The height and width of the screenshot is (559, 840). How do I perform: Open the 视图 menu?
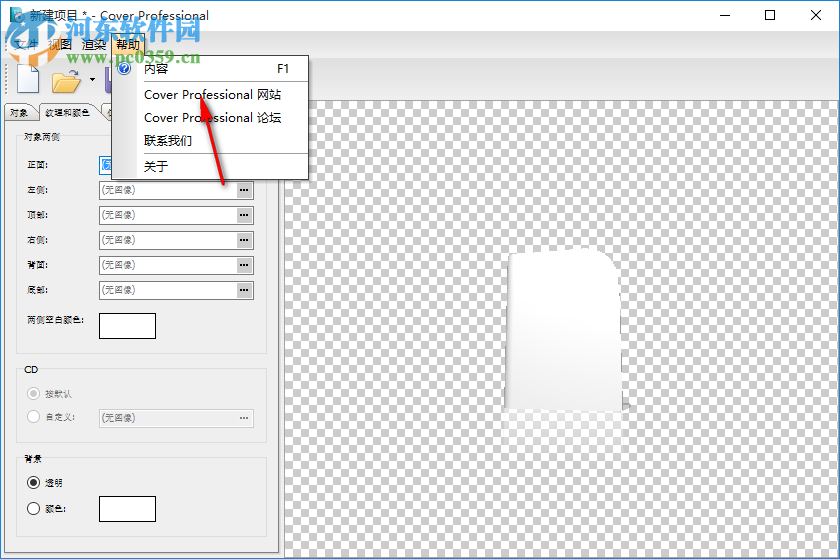pyautogui.click(x=59, y=44)
